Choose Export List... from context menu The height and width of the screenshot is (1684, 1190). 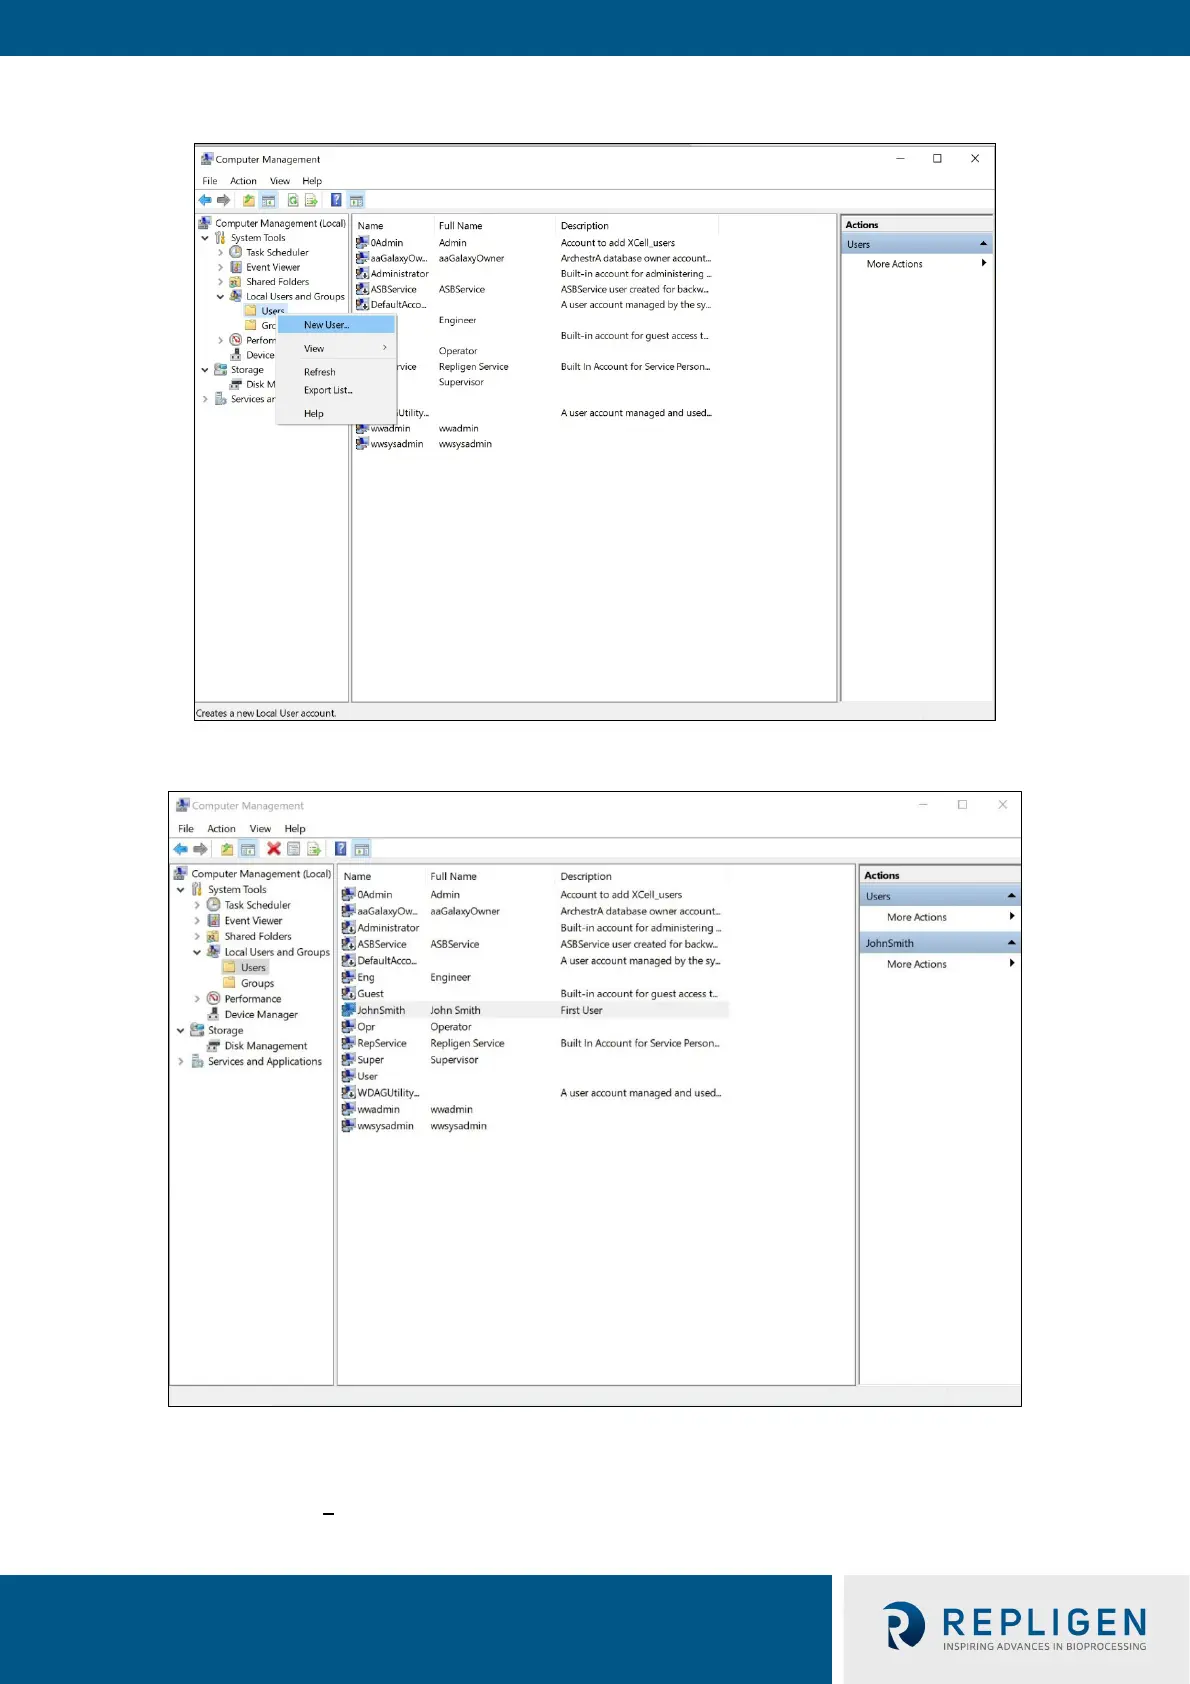pos(337,390)
